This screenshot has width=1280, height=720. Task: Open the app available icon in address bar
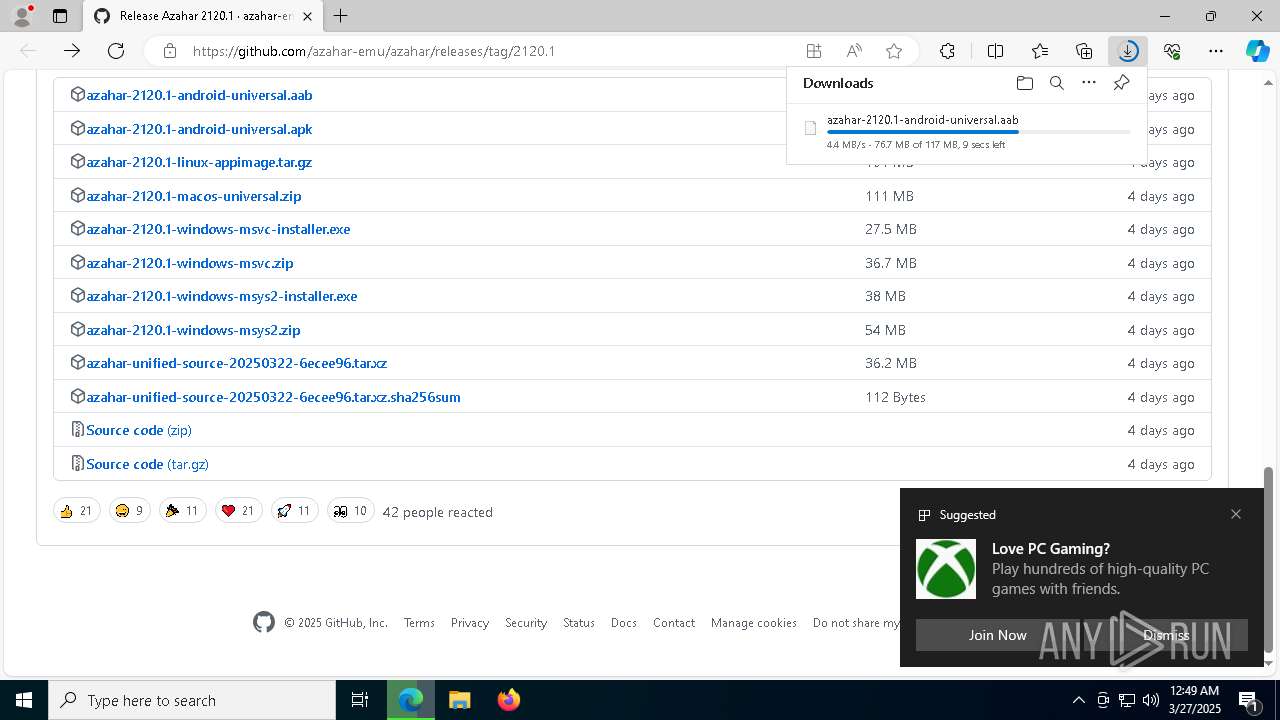pos(814,51)
